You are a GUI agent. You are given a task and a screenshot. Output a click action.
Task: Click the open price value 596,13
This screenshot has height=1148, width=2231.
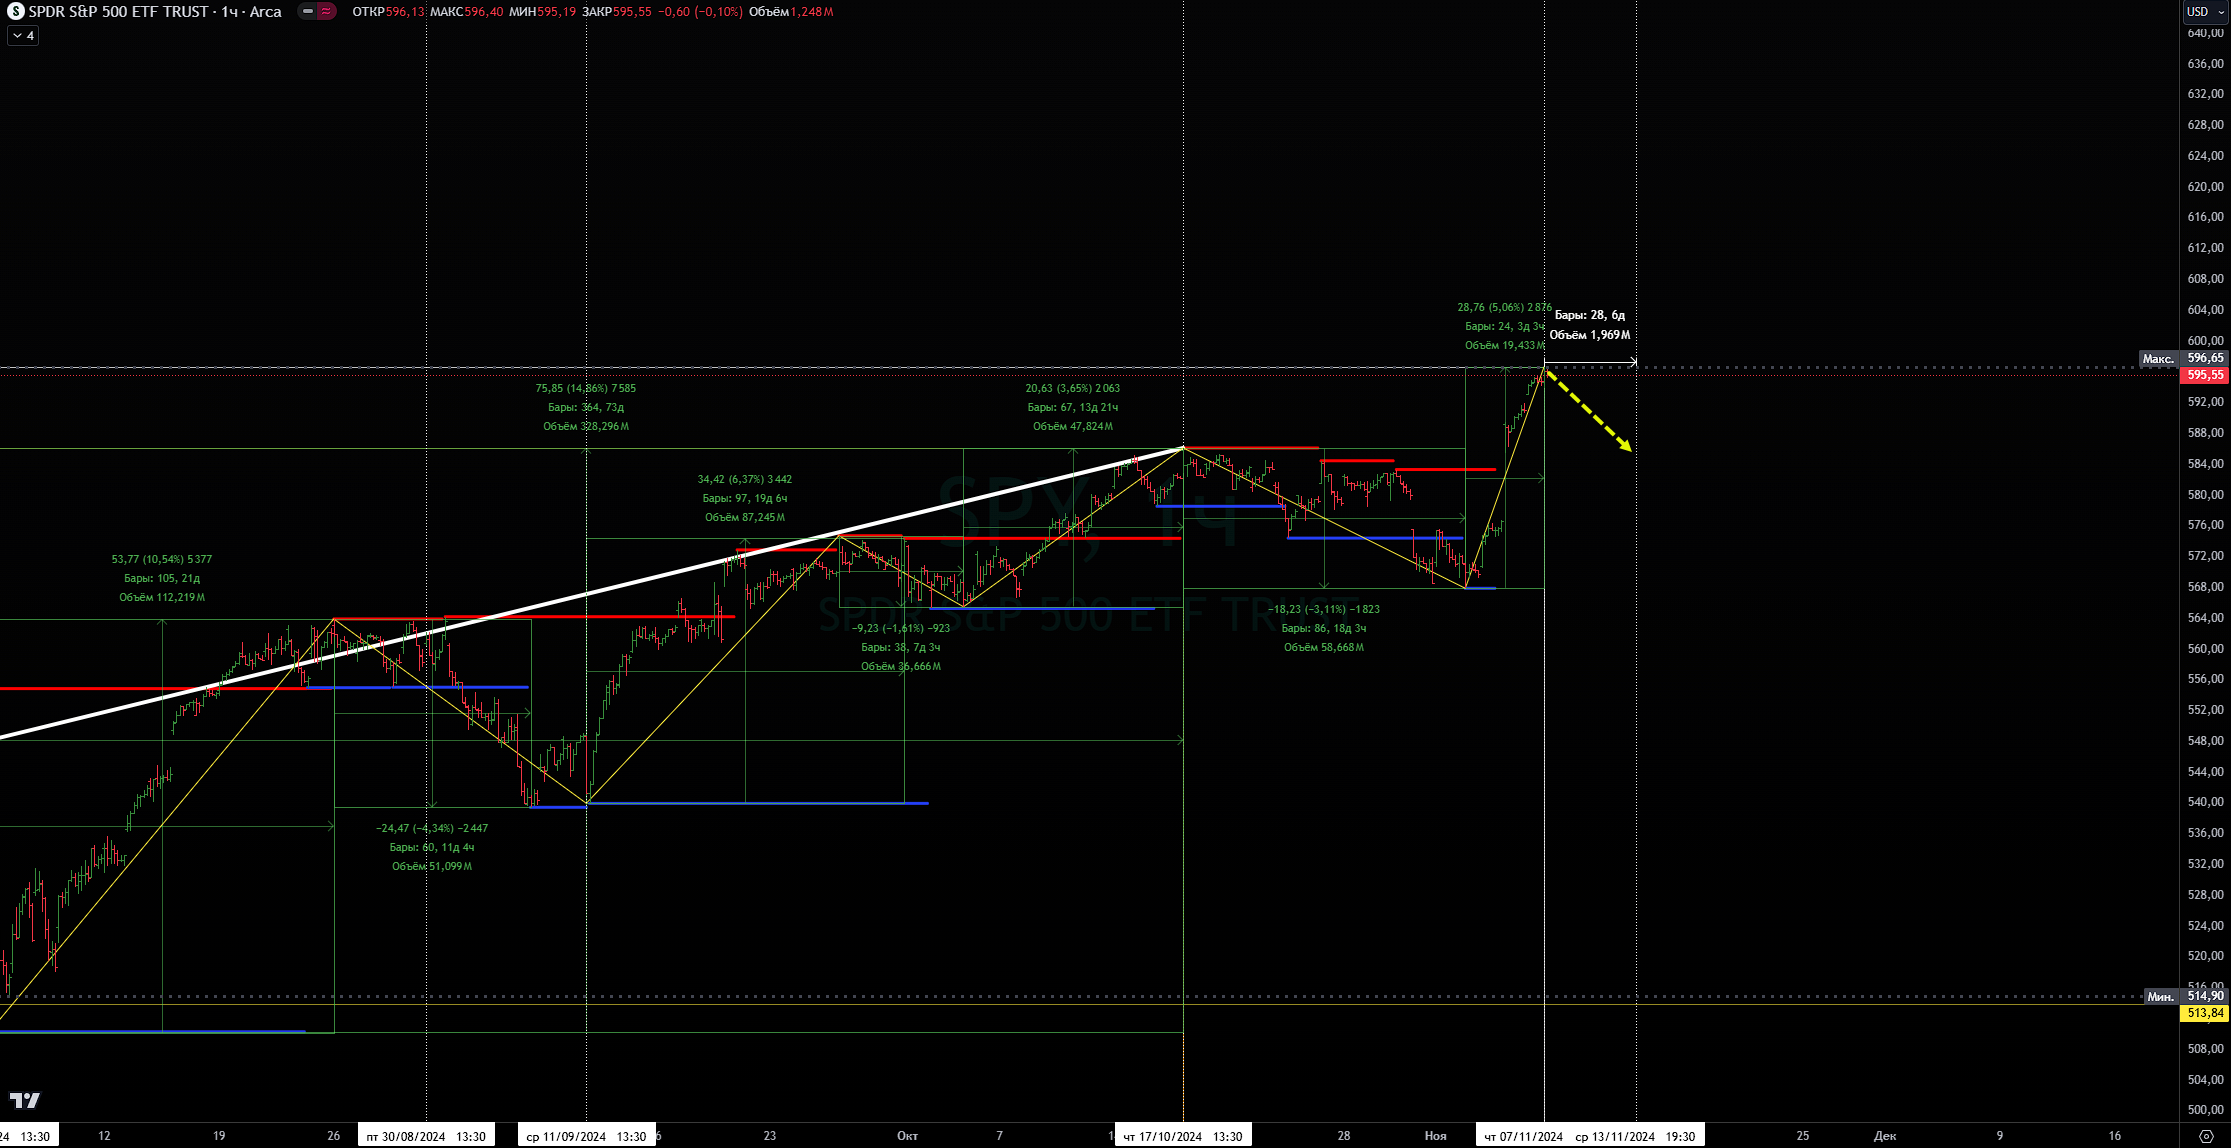pos(405,12)
